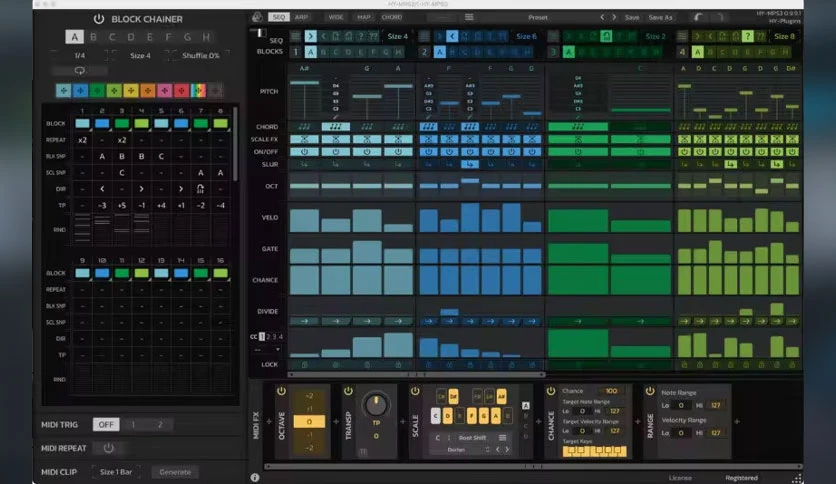
Task: Click the TP value +5 in step 3
Action: click(x=122, y=205)
